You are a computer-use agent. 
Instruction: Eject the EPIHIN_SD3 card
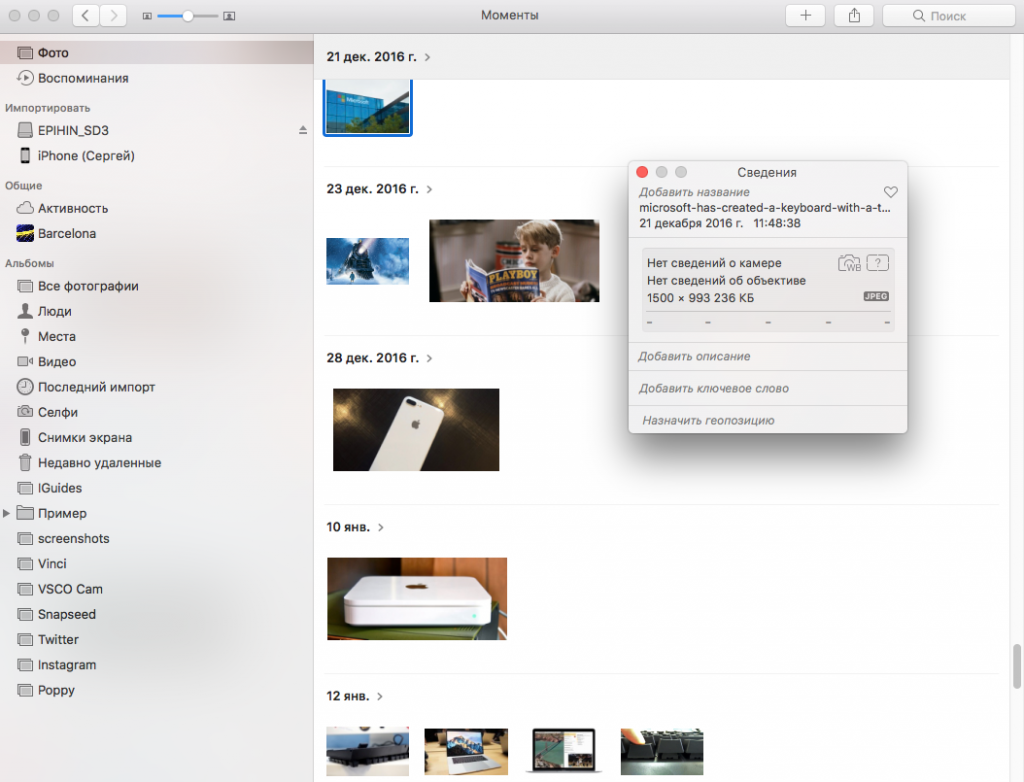click(x=303, y=131)
